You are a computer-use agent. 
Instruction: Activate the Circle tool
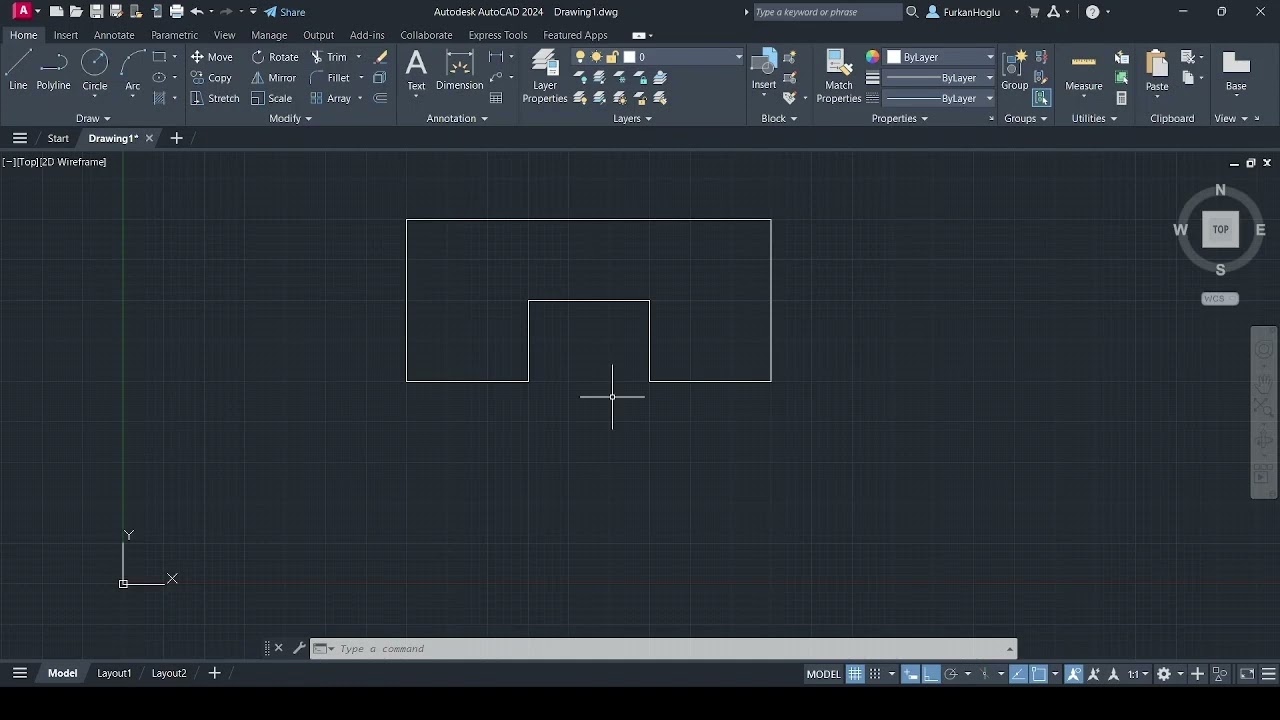tap(95, 70)
